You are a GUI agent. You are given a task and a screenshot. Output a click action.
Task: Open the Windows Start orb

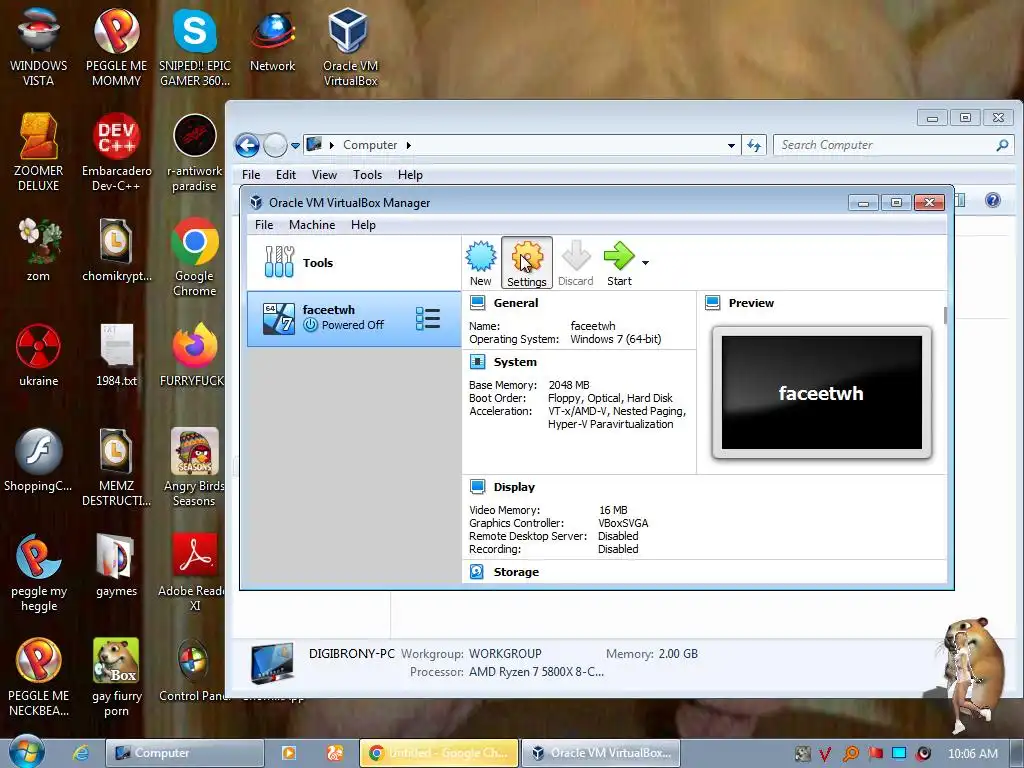click(x=27, y=752)
